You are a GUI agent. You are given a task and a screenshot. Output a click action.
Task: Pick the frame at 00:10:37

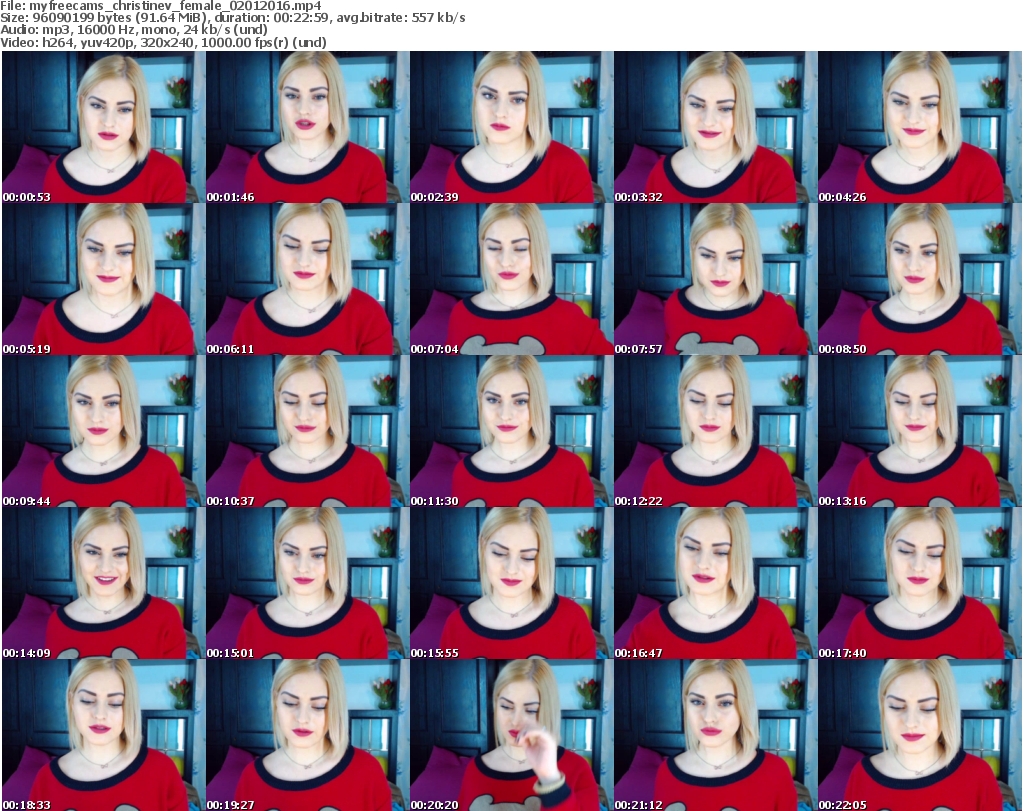tap(307, 432)
